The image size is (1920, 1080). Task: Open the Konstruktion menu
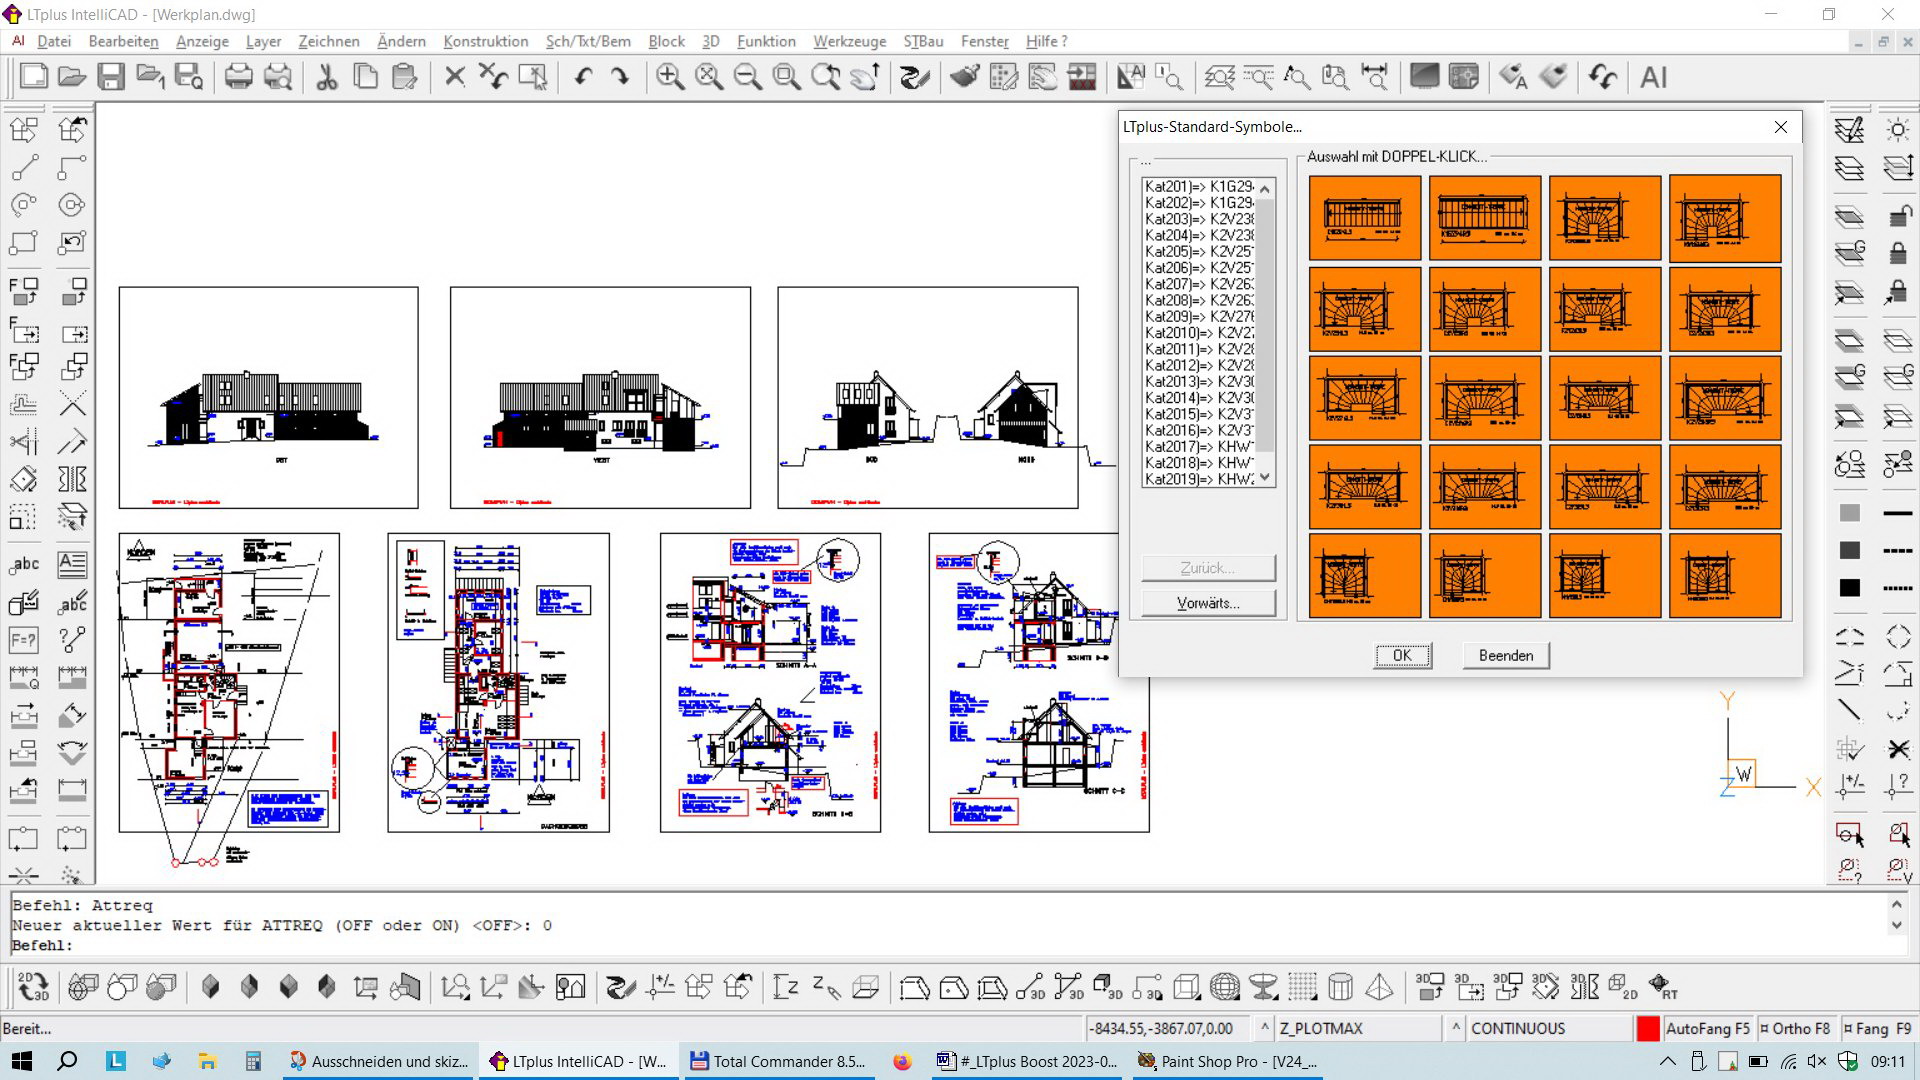point(485,41)
